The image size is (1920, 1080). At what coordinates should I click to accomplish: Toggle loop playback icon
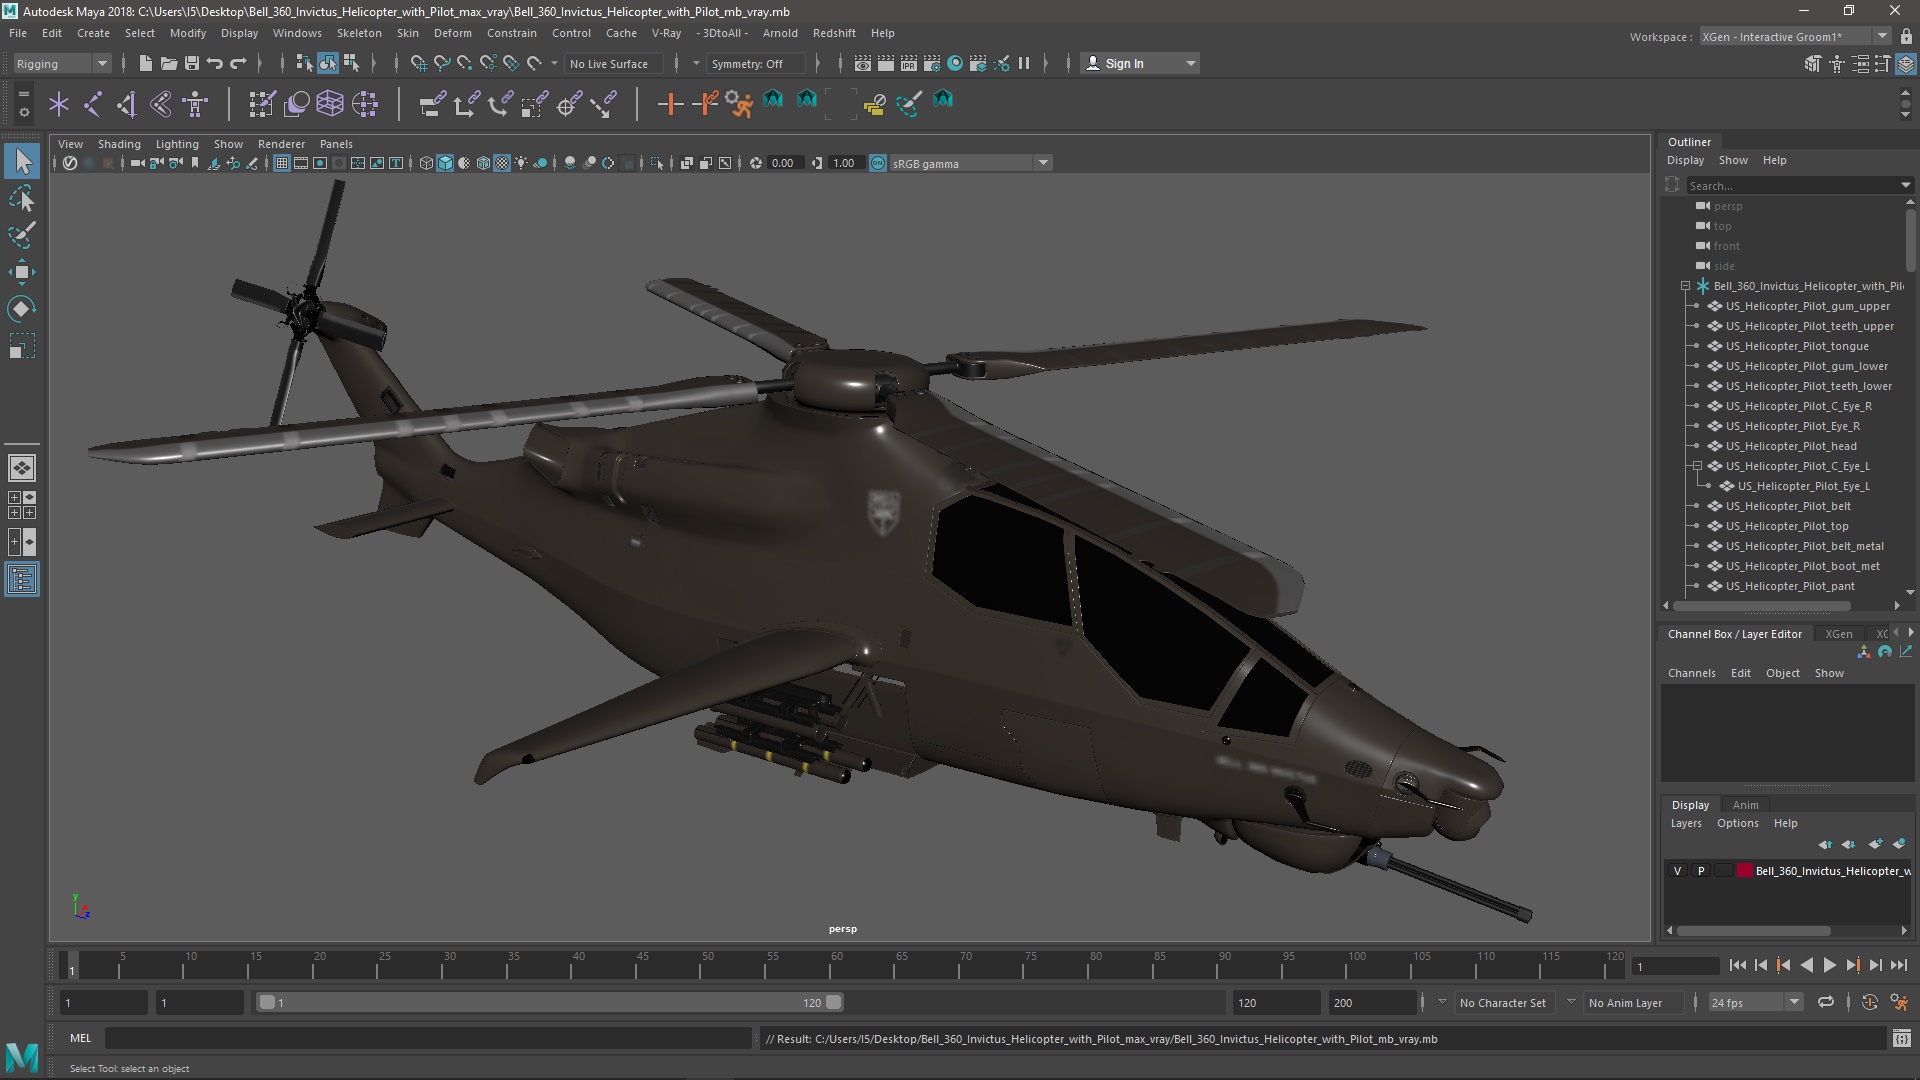click(1826, 1002)
